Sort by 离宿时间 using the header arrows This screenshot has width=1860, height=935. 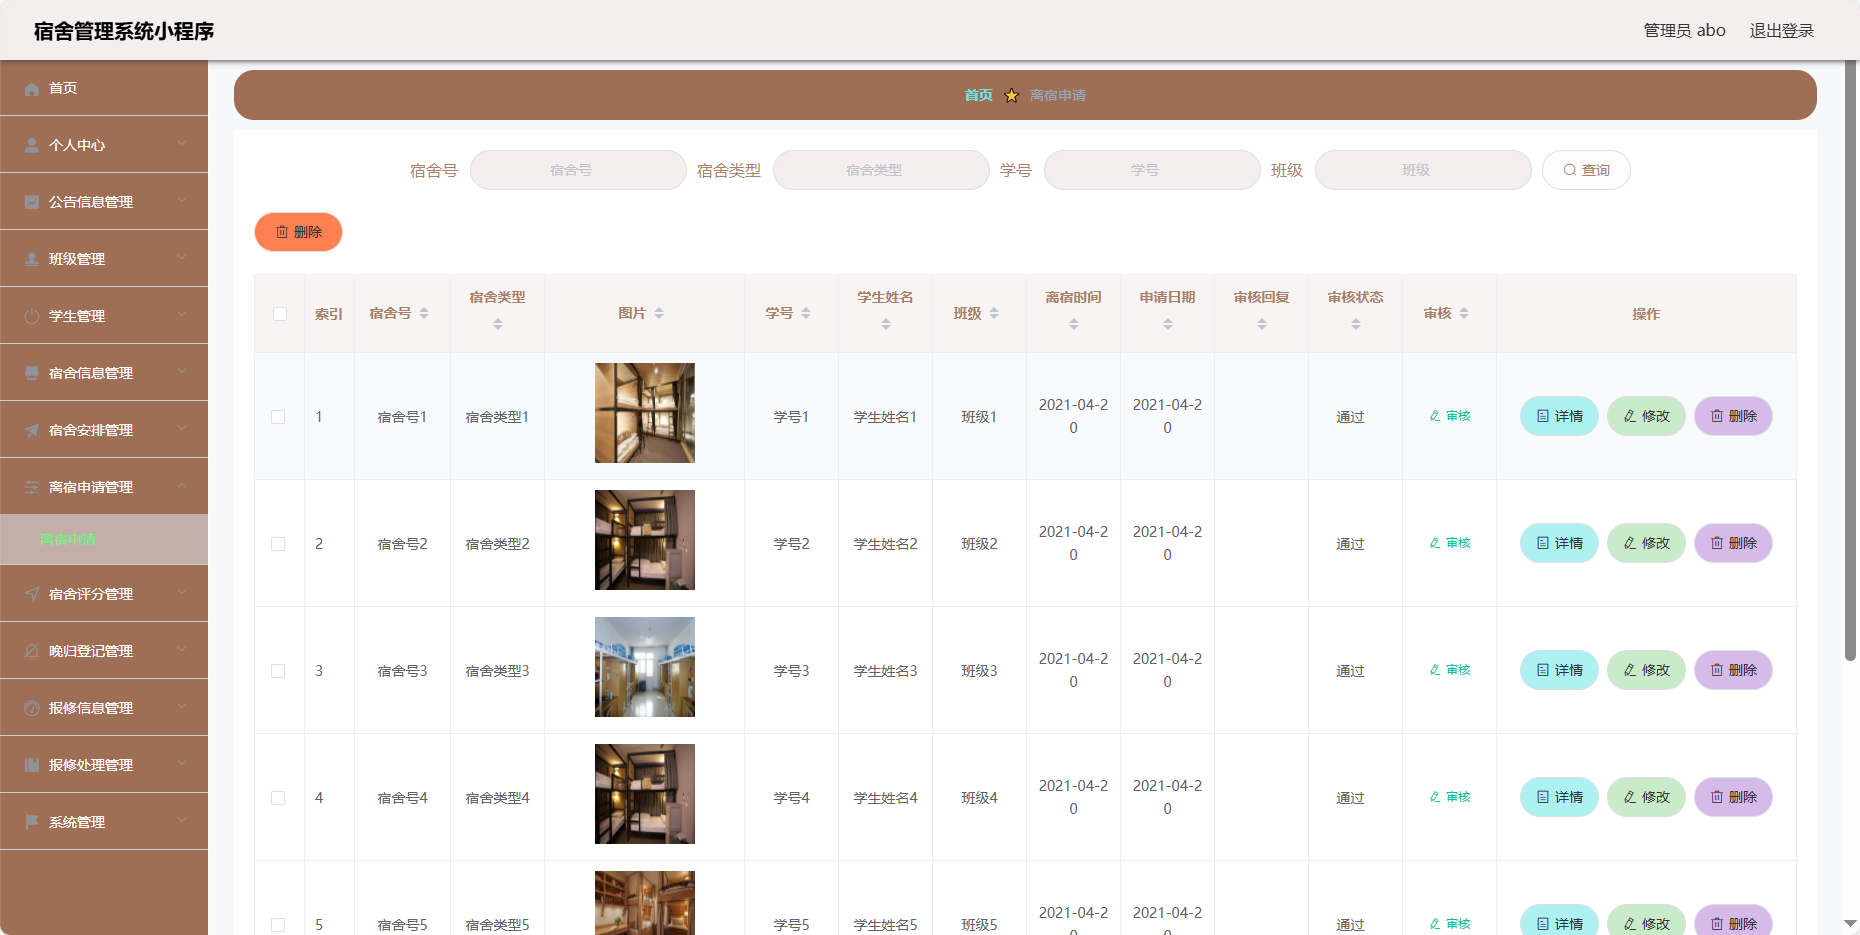(x=1074, y=325)
